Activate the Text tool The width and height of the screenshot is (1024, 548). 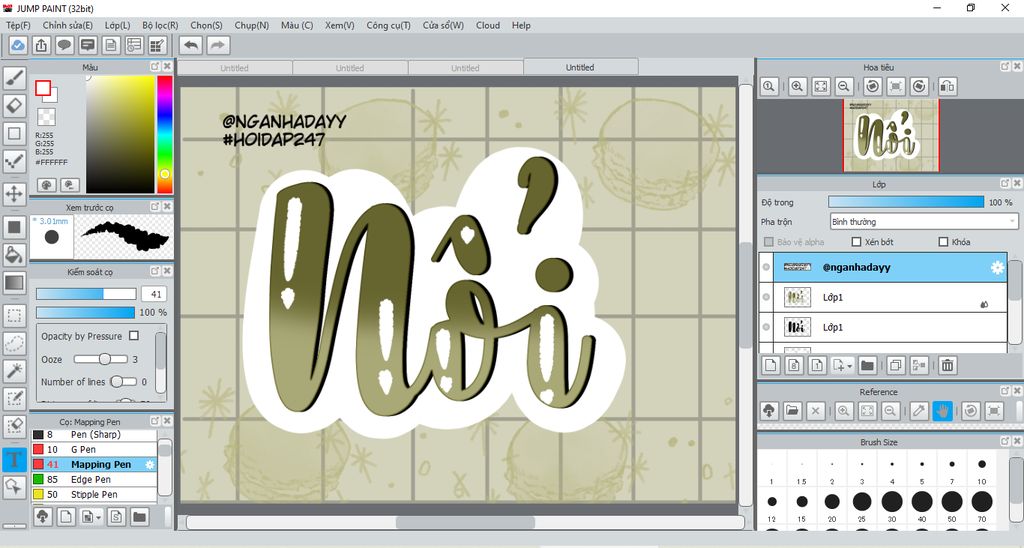(14, 460)
